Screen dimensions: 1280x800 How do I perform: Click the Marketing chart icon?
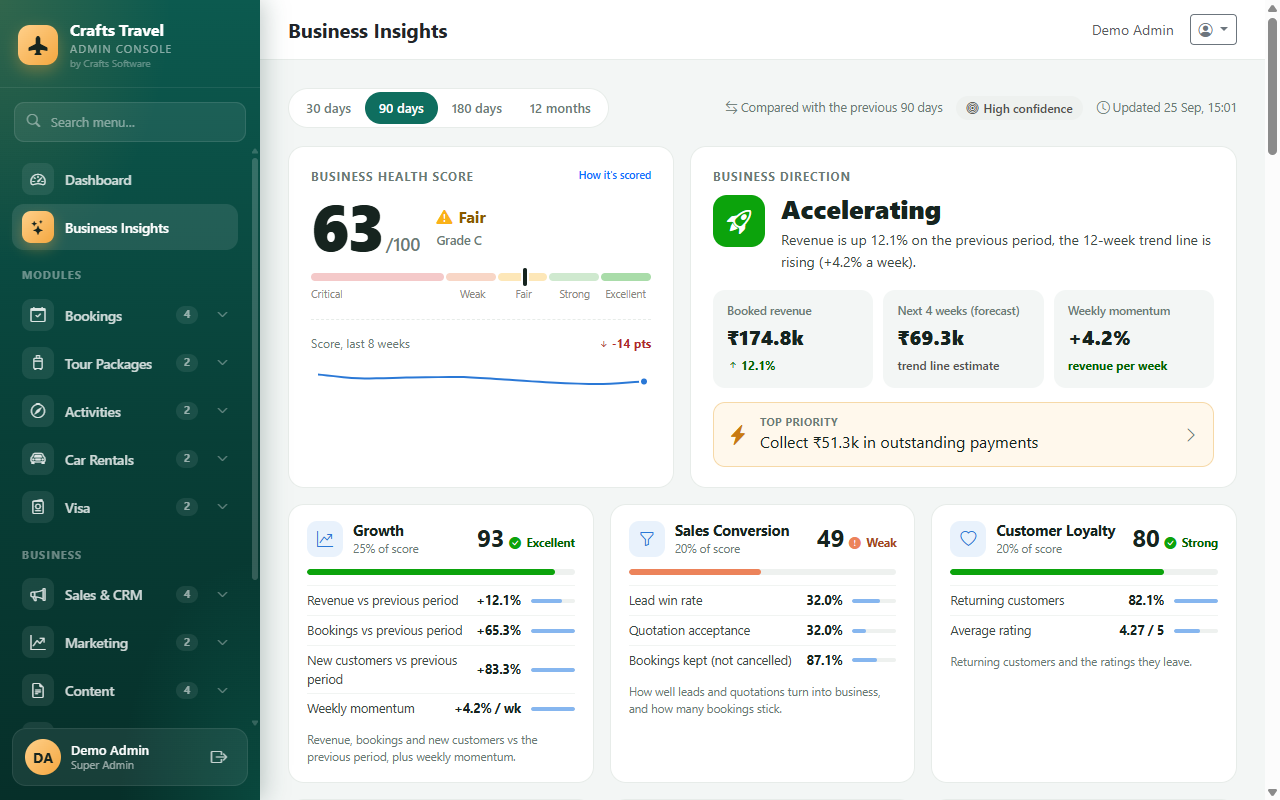tap(38, 643)
